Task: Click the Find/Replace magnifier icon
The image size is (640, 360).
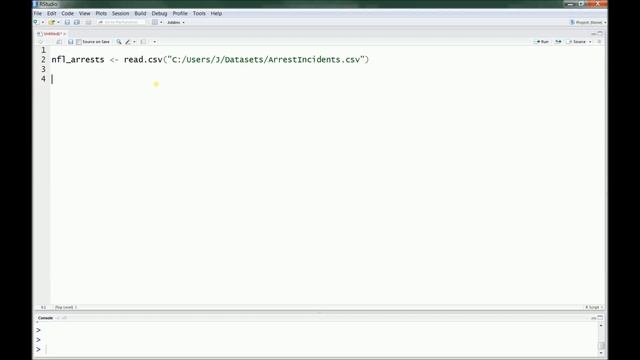Action: pos(119,42)
